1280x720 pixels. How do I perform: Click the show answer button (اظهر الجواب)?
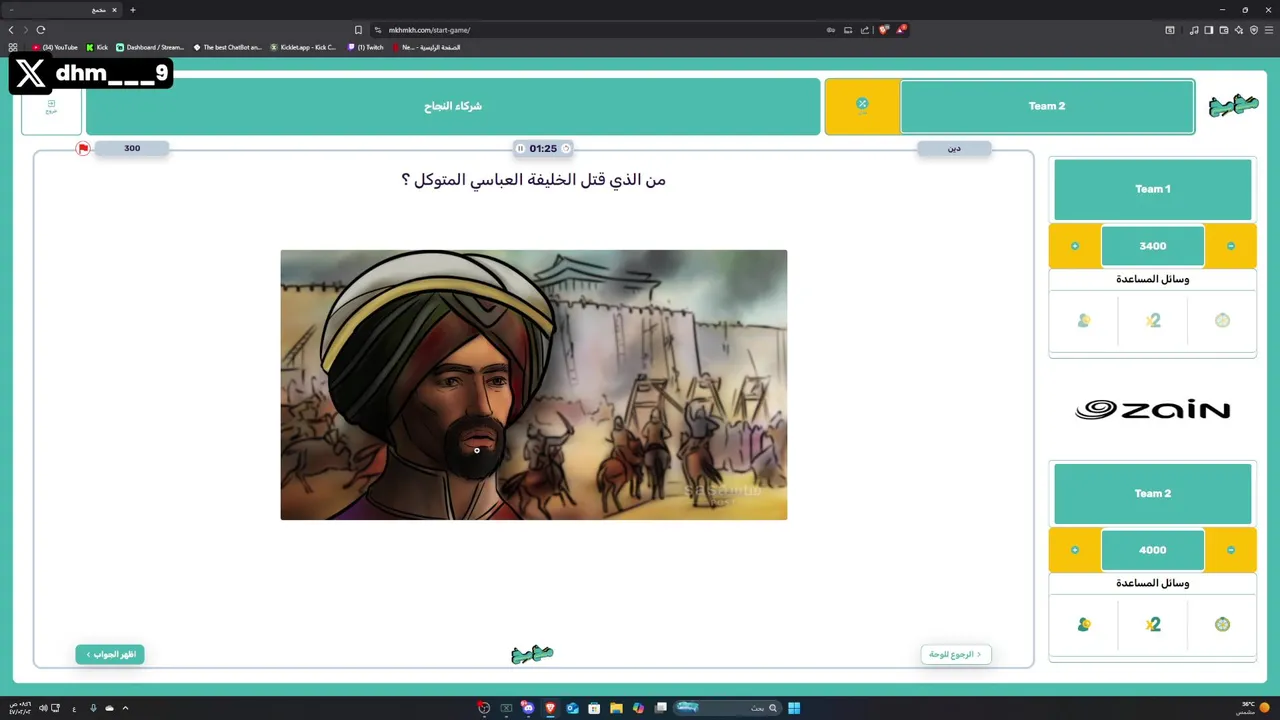(110, 654)
